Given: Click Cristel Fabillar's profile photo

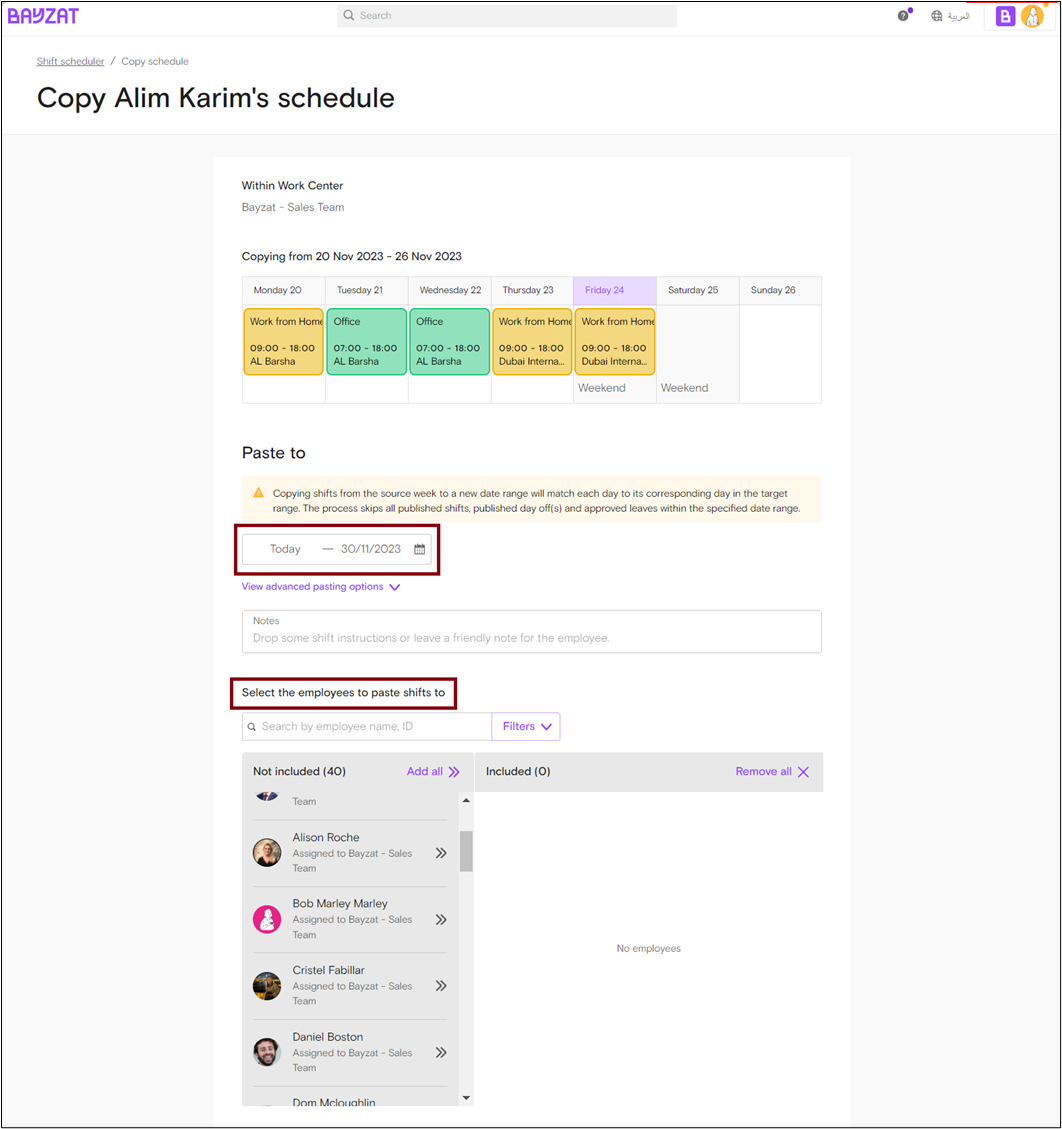Looking at the screenshot, I should point(267,986).
